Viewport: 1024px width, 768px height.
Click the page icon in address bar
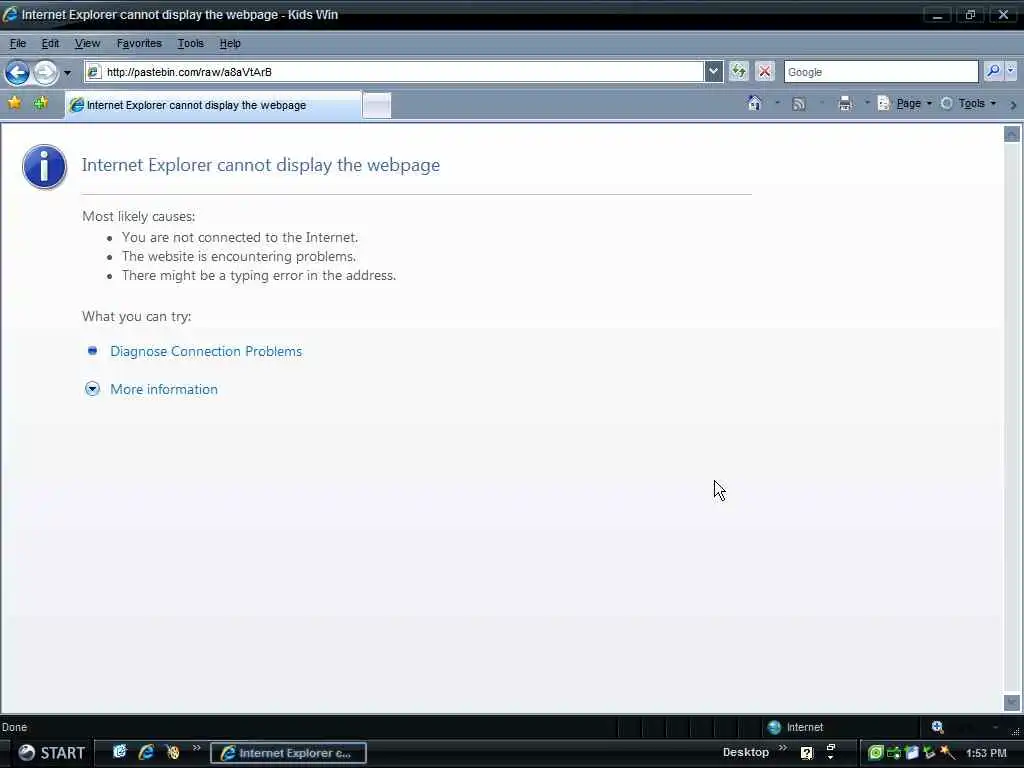93,72
